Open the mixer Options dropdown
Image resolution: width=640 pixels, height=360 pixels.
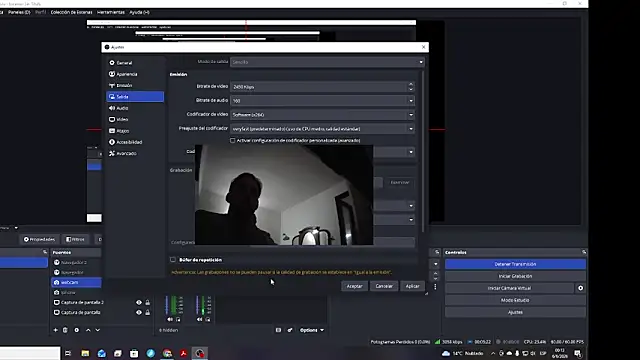312,330
